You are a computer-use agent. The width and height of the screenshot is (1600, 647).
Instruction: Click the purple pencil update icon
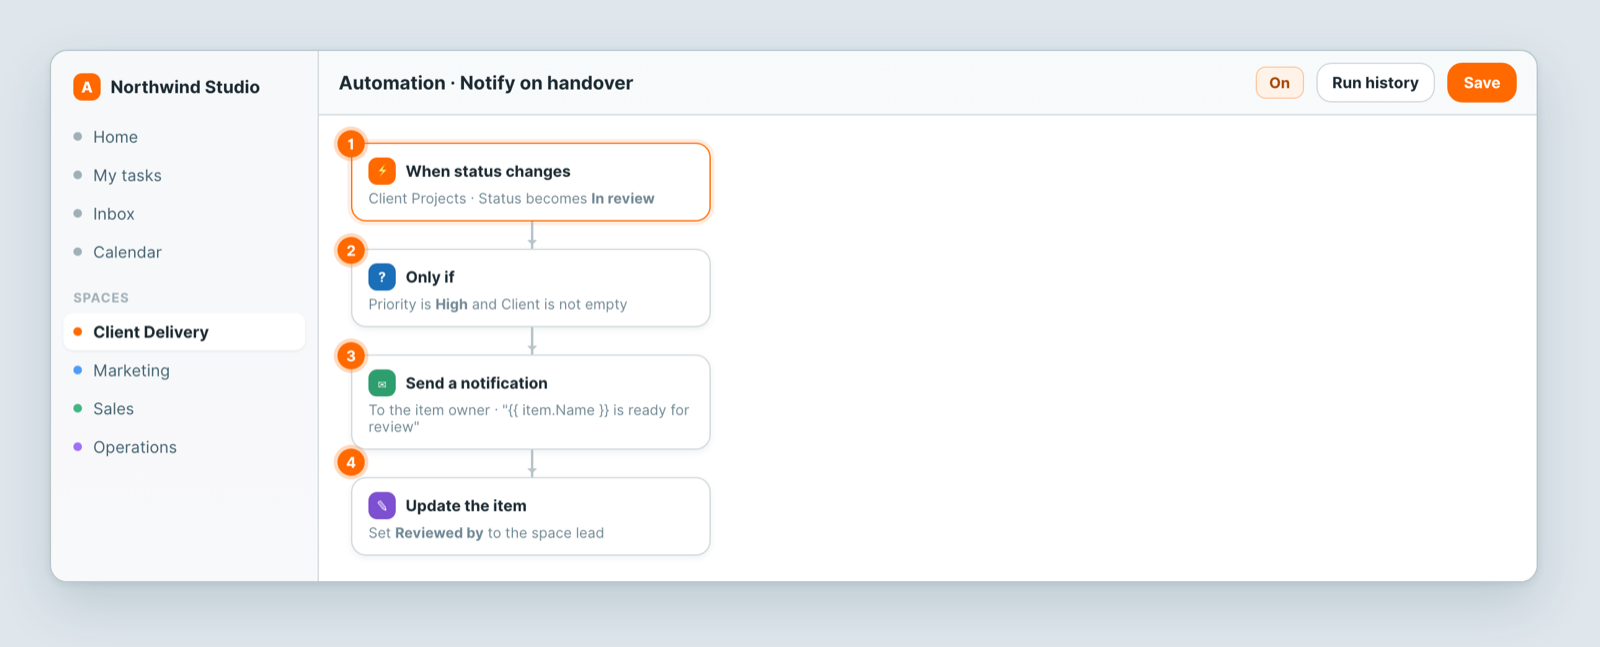(x=382, y=506)
